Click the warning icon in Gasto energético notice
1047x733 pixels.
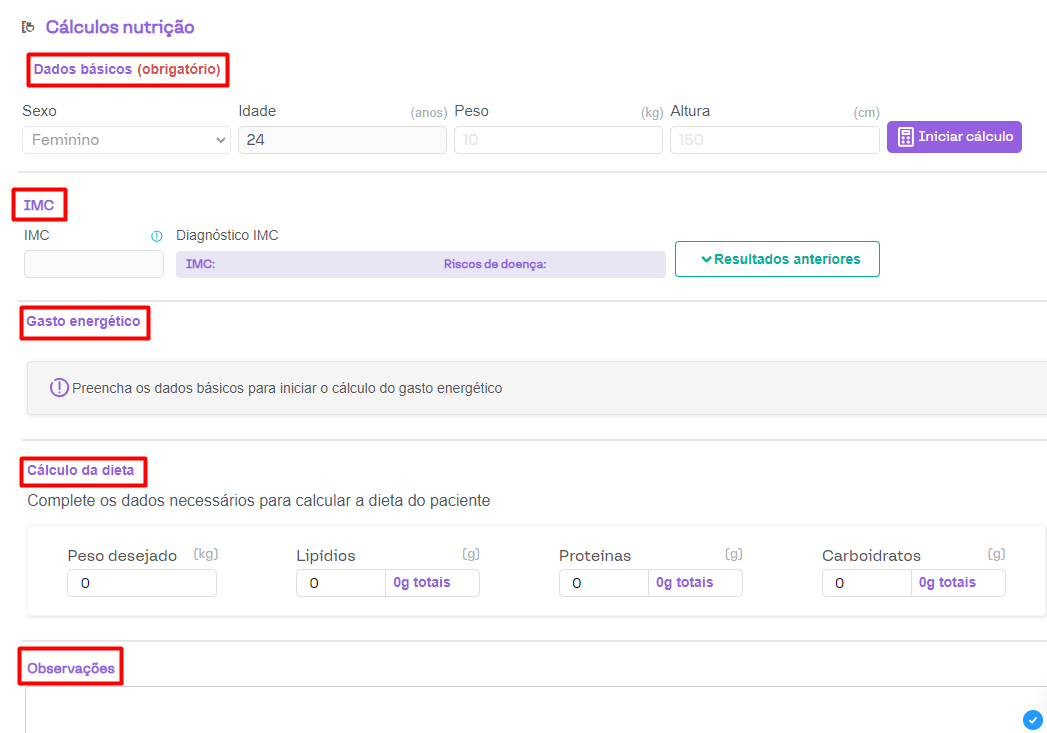59,388
